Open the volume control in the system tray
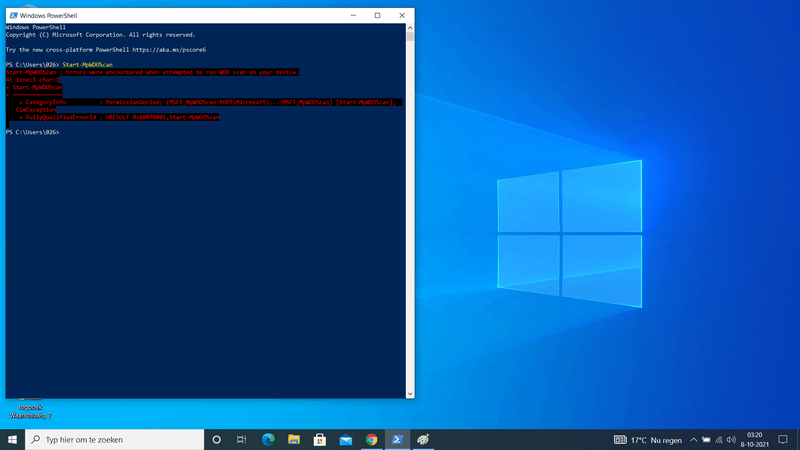Screen dimensions: 800x450 732,439
